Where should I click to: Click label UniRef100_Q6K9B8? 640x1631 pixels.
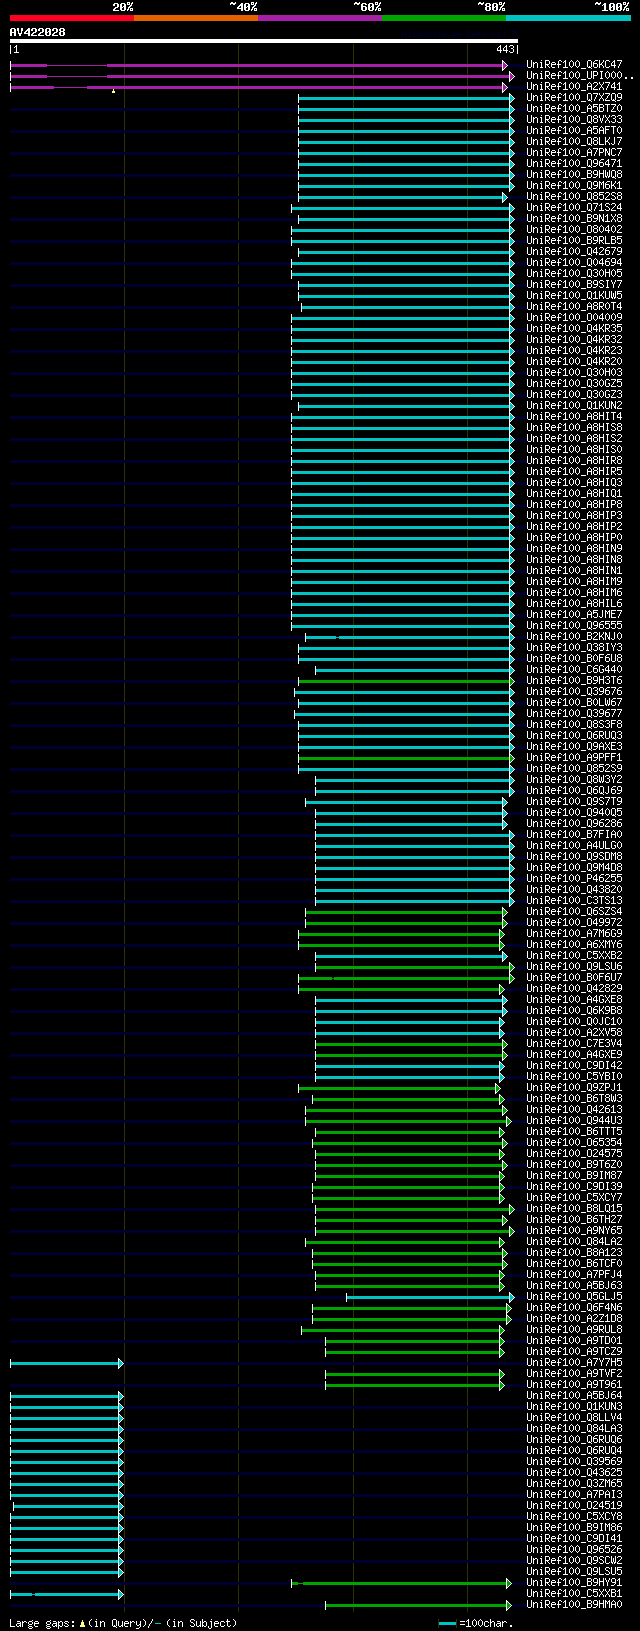(574, 1011)
